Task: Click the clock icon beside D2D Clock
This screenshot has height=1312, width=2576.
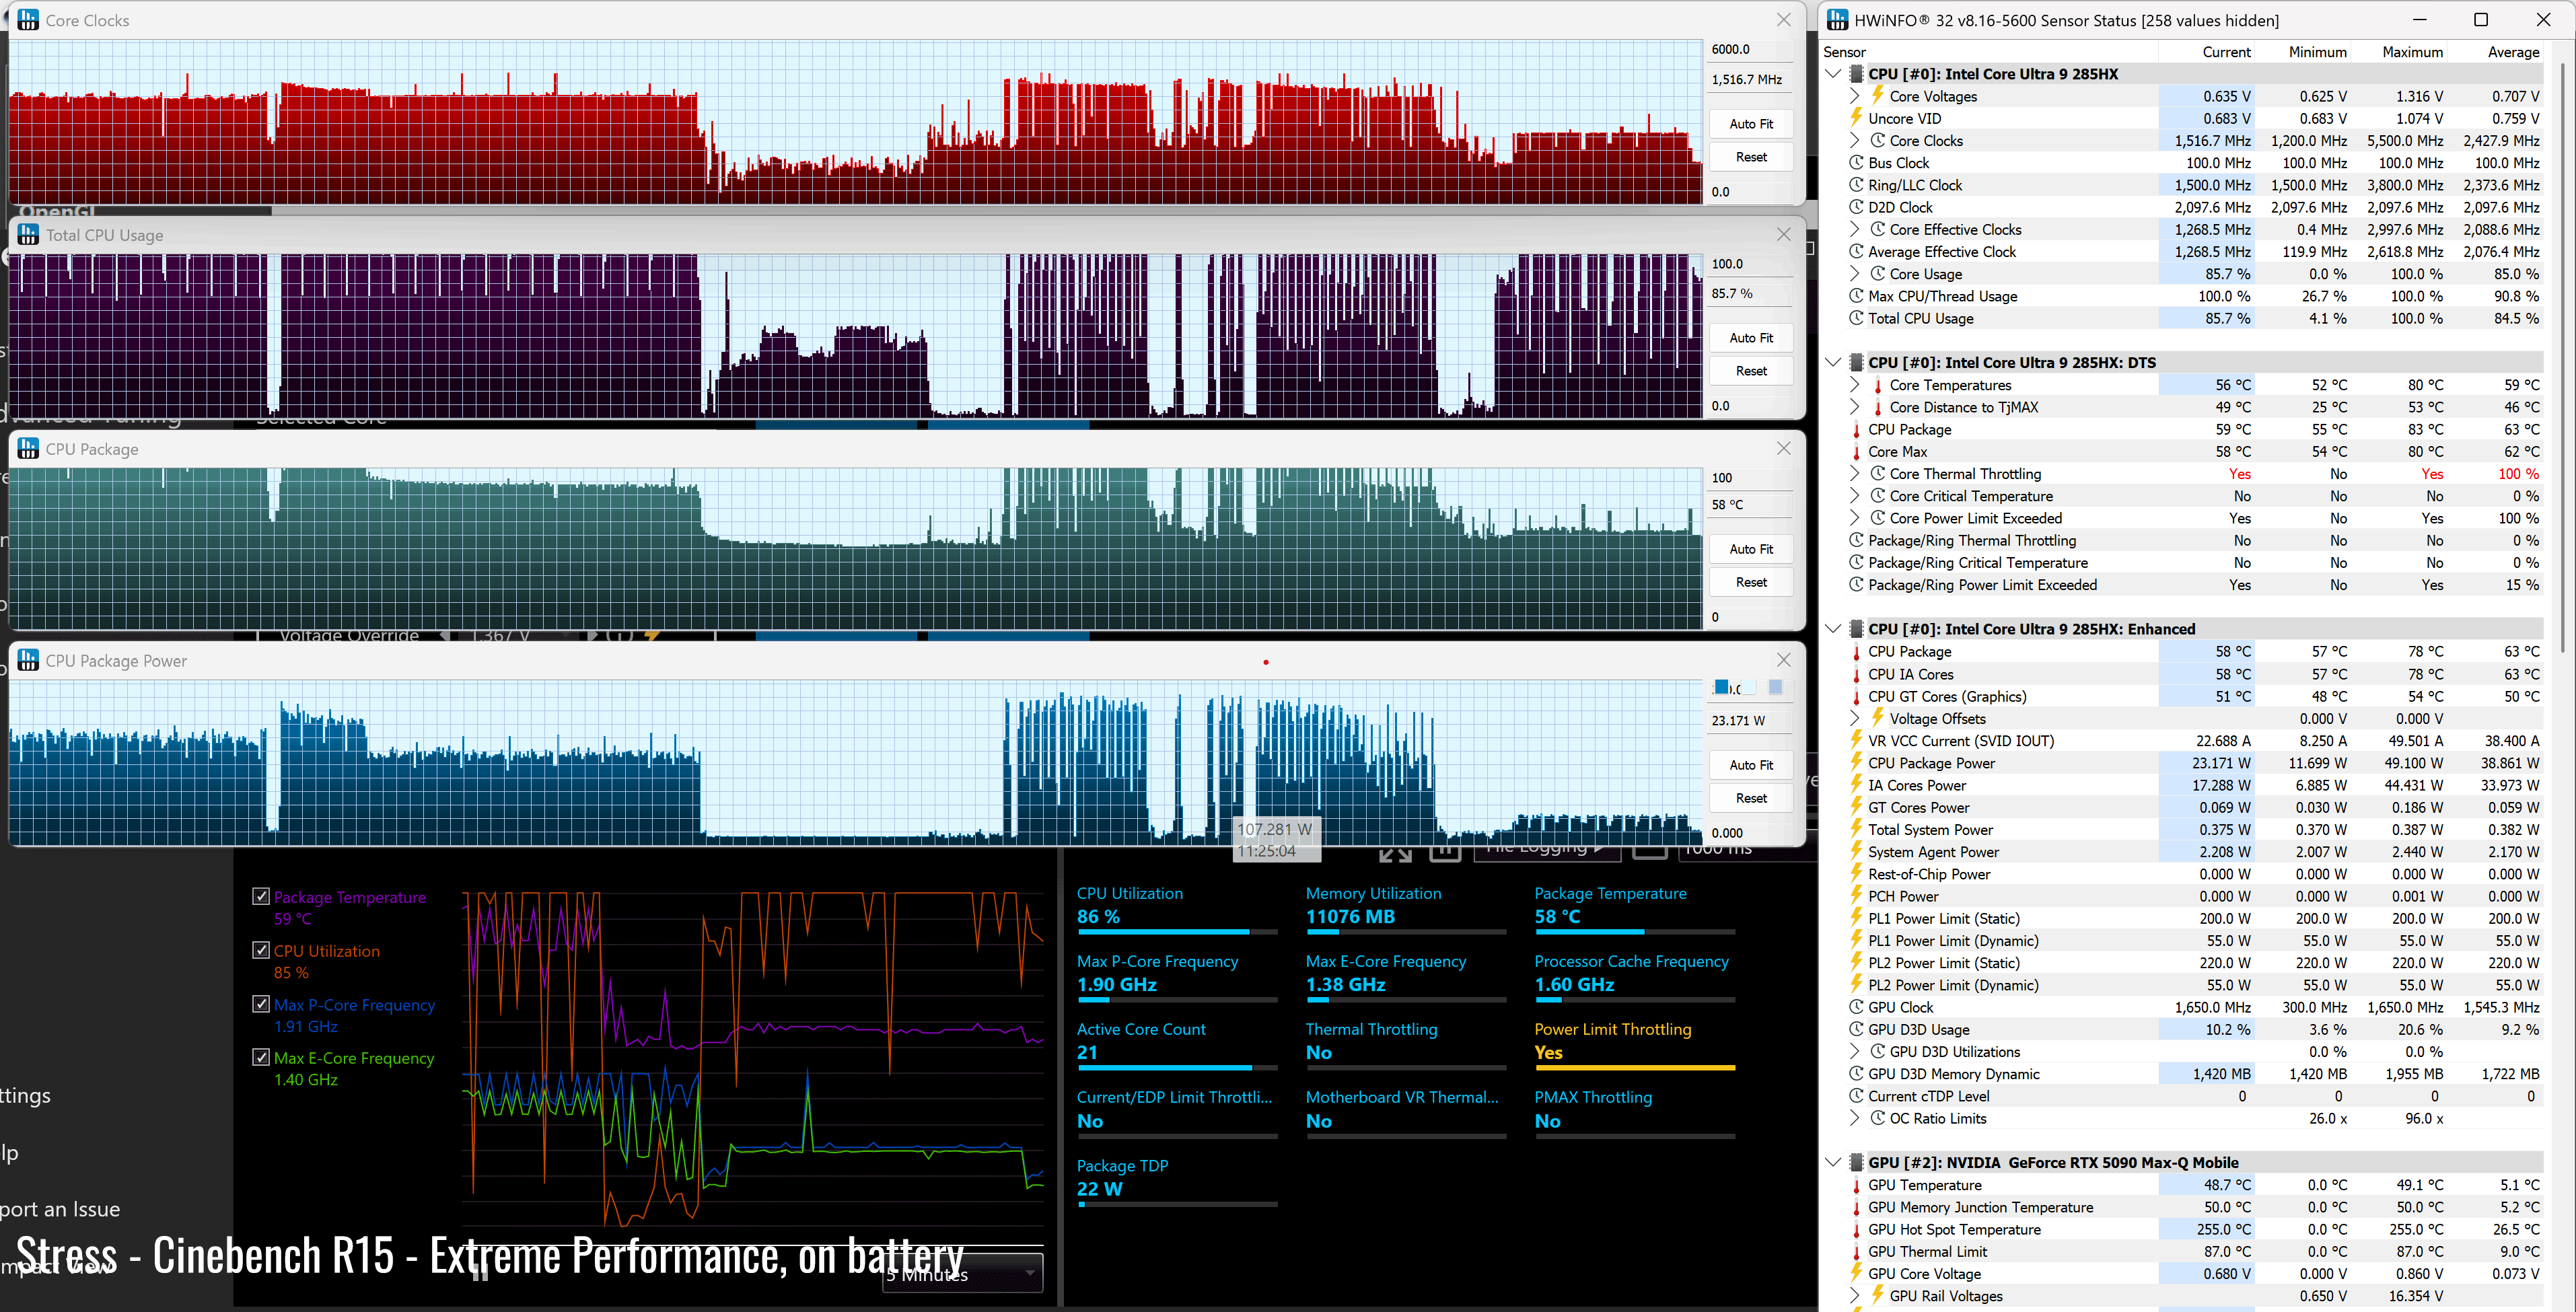Action: (x=1856, y=207)
